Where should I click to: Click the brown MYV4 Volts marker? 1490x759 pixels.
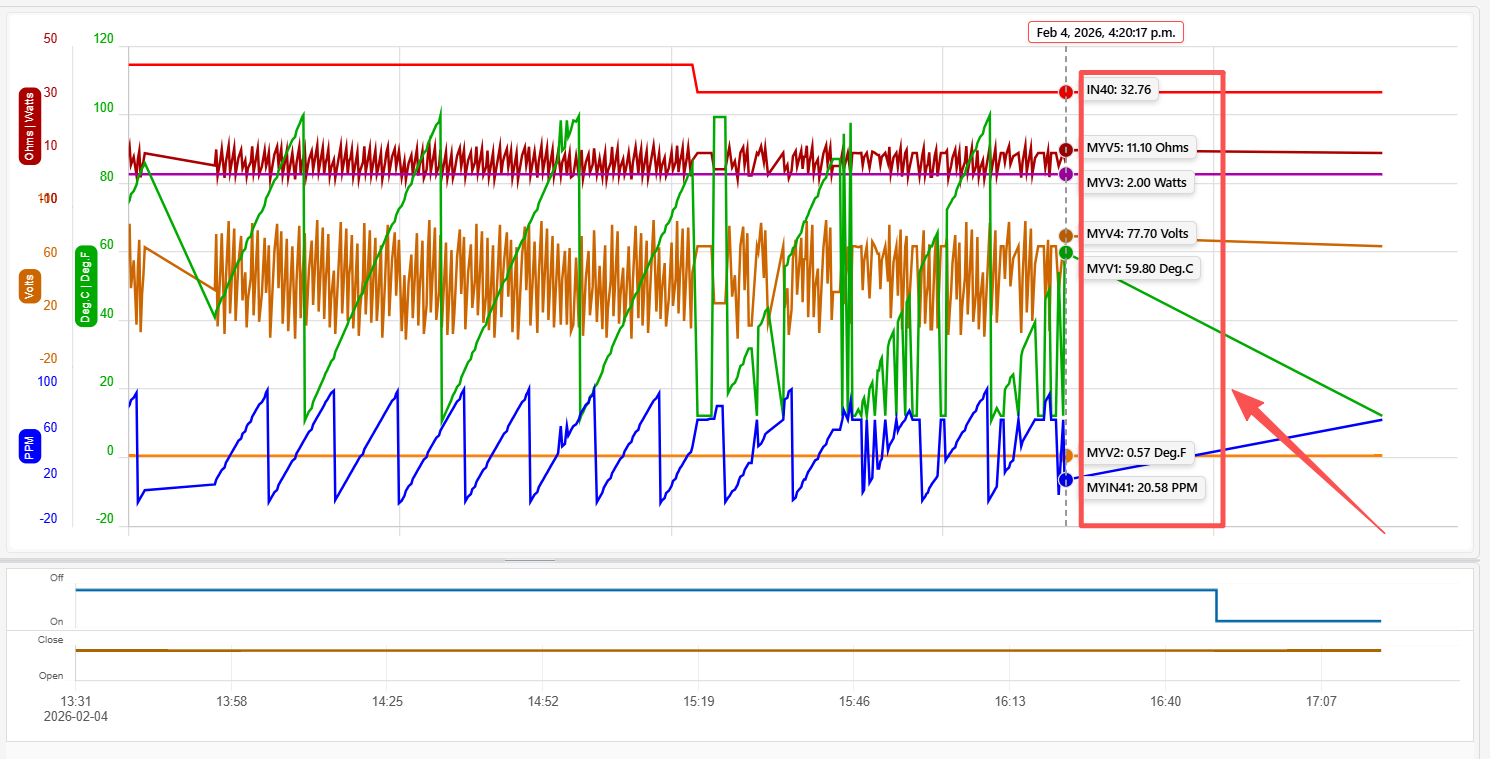click(1066, 236)
